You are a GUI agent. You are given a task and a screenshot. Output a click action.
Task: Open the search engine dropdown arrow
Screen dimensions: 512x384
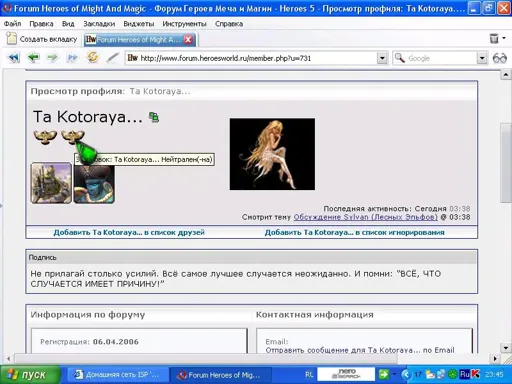point(482,58)
